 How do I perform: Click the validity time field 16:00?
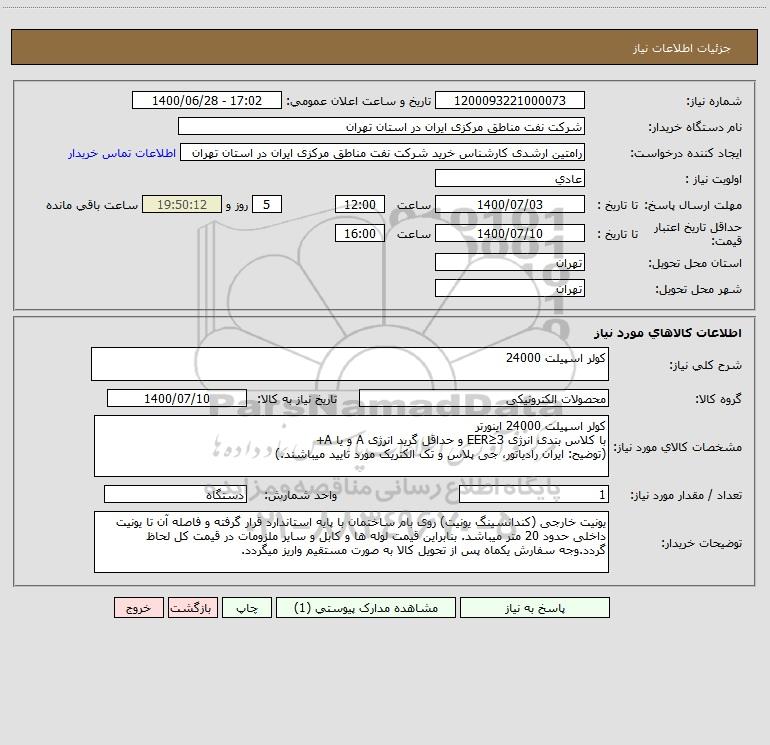click(359, 233)
